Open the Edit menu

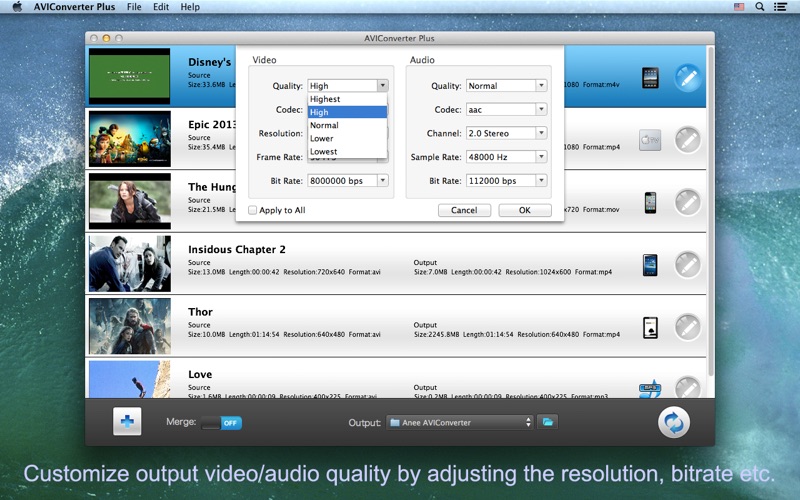pos(161,7)
